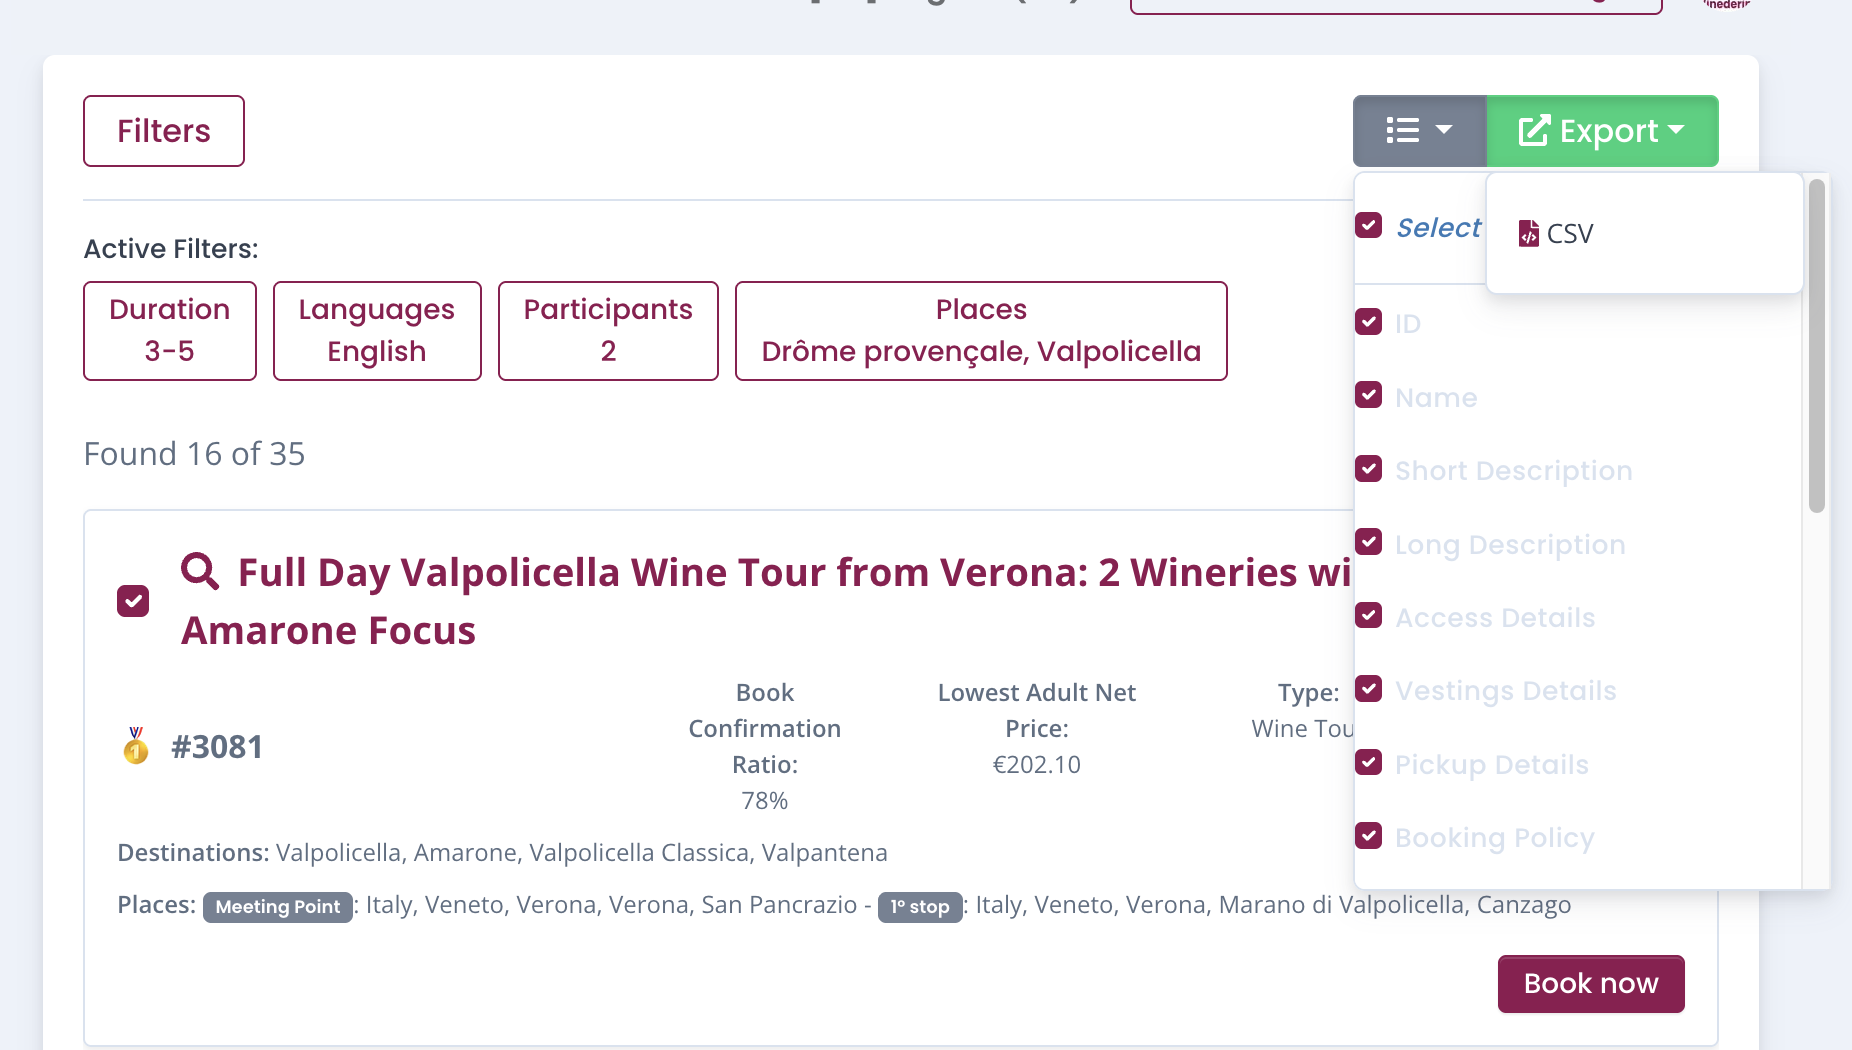Click the gold medal icon near #3081
Screen dimensions: 1852x1050
coord(136,746)
